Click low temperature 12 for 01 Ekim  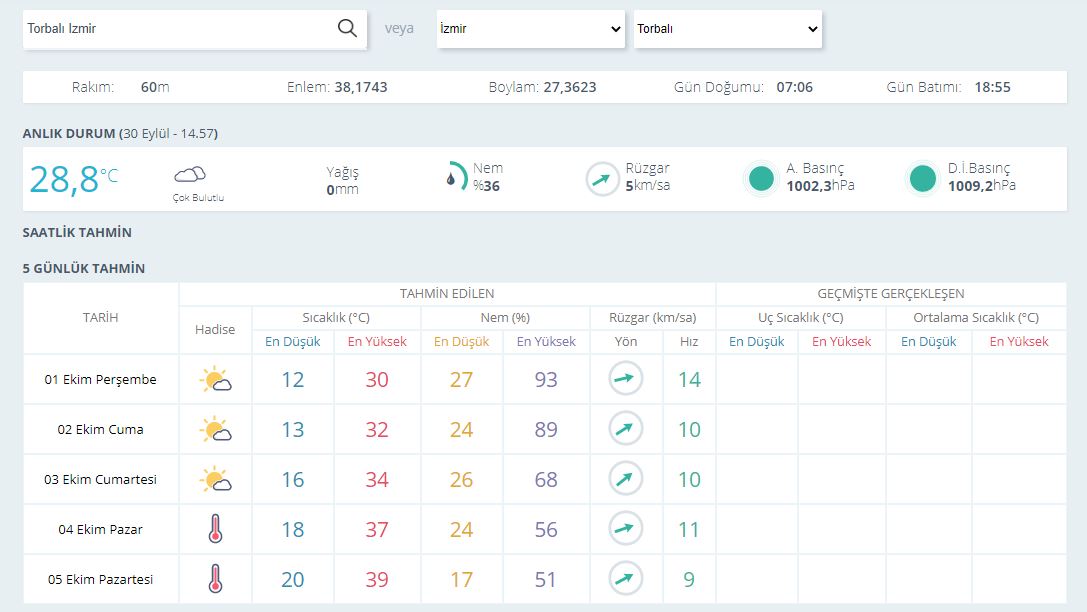click(293, 380)
